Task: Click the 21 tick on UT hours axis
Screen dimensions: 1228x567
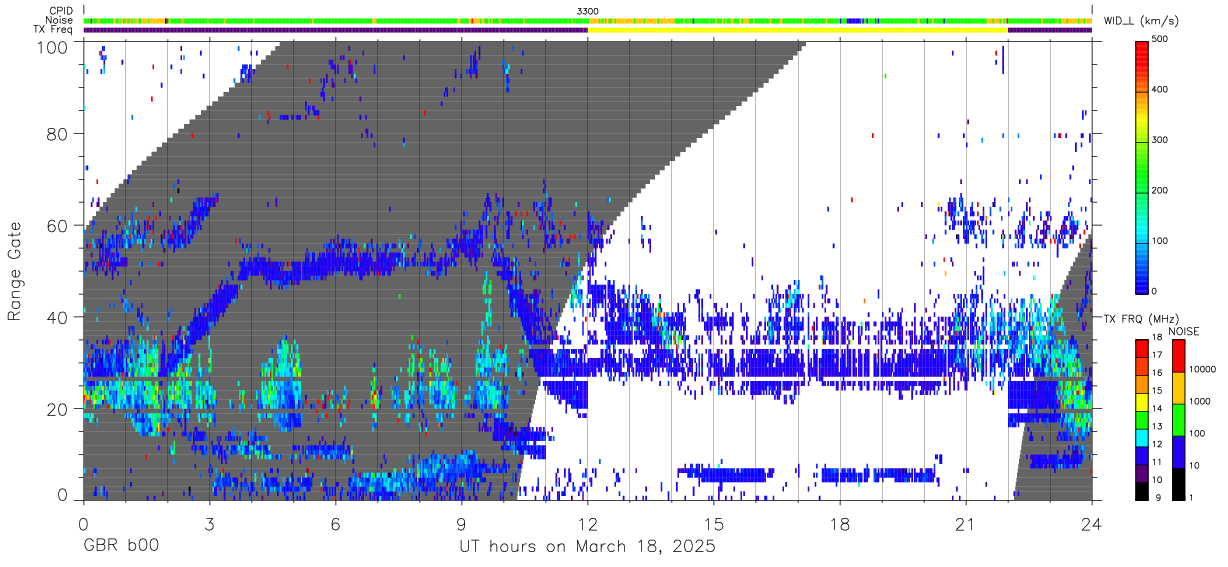Action: pyautogui.click(x=966, y=524)
